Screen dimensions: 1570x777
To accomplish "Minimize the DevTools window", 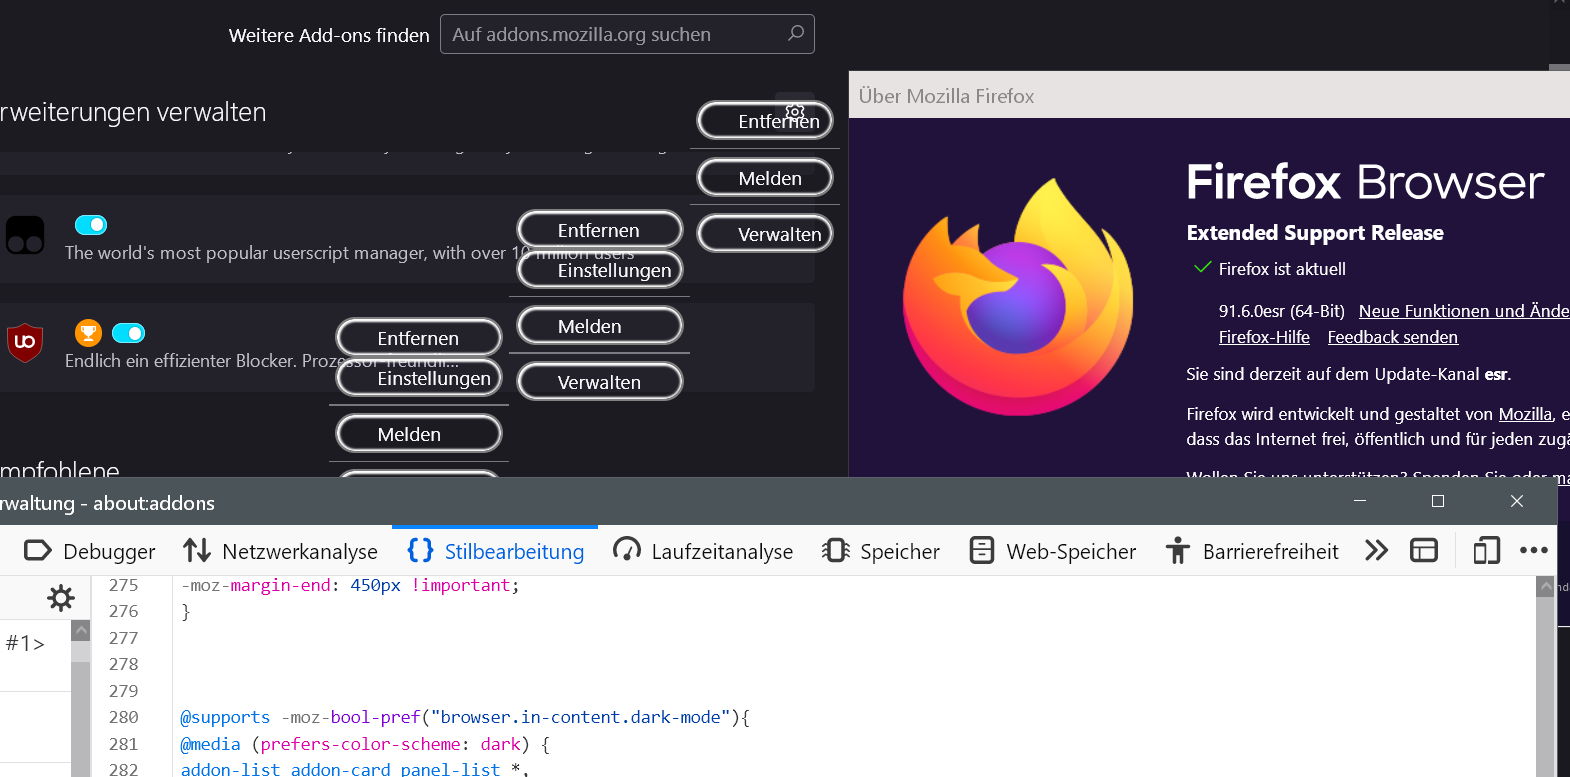I will tap(1360, 501).
